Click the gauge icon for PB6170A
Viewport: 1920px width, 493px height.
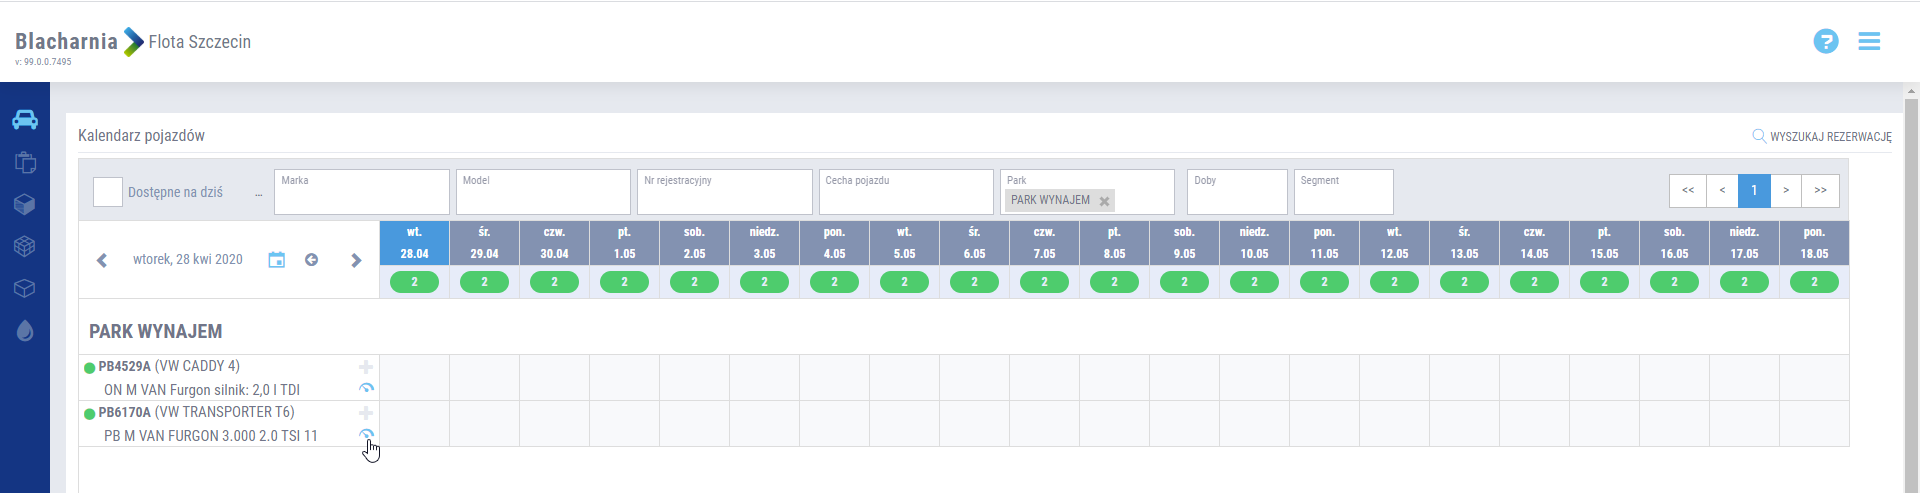pos(366,434)
